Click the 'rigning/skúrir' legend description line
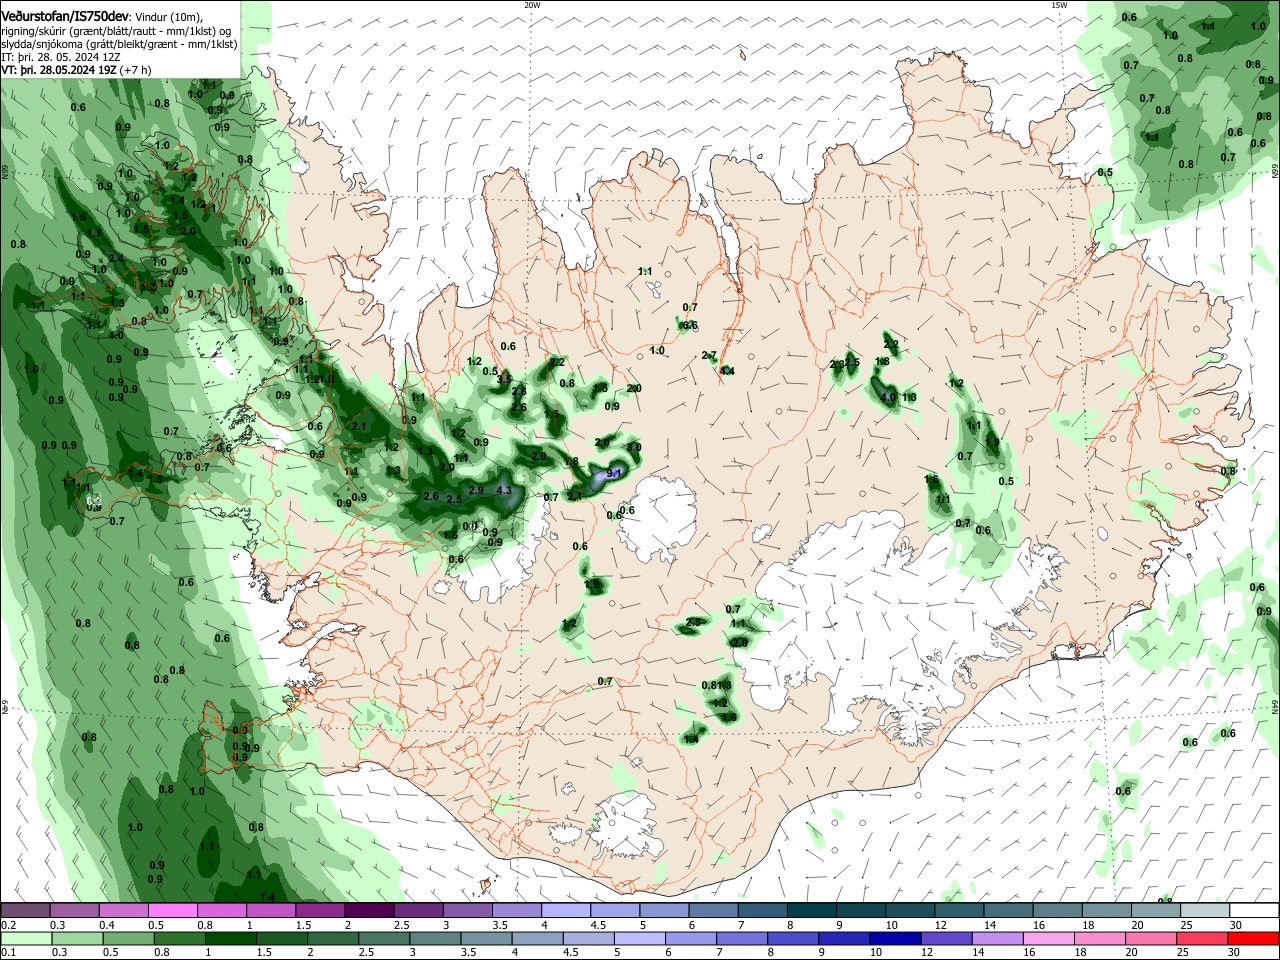This screenshot has height=960, width=1280. 115,31
